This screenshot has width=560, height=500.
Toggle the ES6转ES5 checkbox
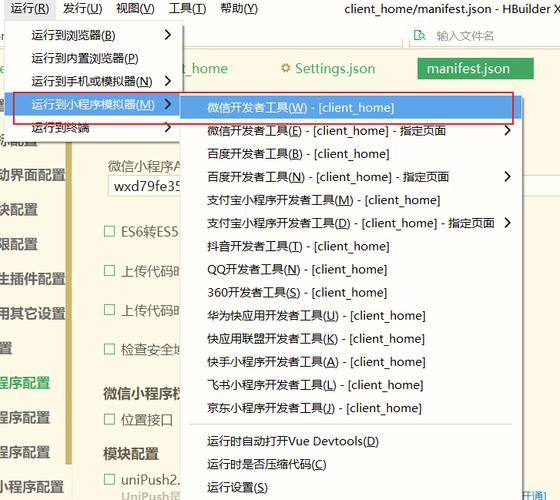click(x=109, y=231)
